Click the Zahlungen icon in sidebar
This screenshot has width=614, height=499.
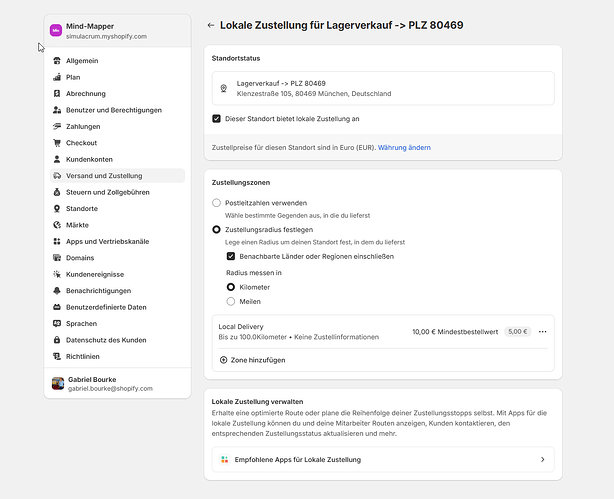[57, 127]
